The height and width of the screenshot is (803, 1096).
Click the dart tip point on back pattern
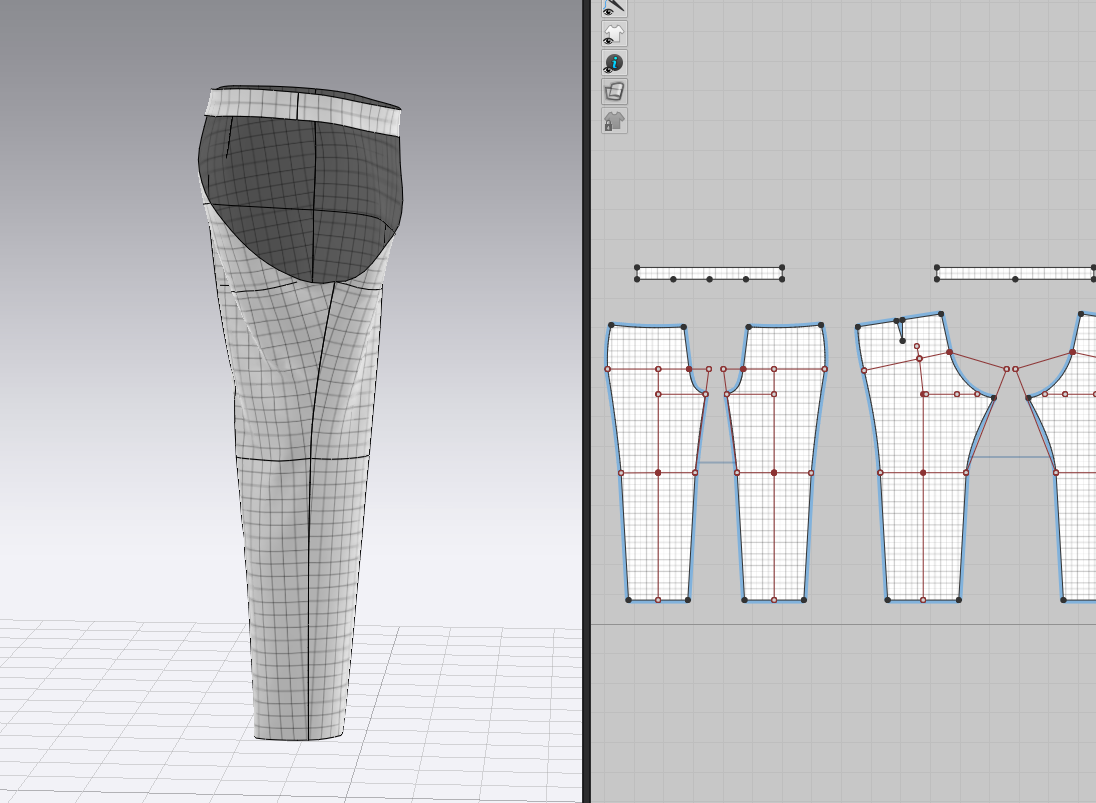902,341
